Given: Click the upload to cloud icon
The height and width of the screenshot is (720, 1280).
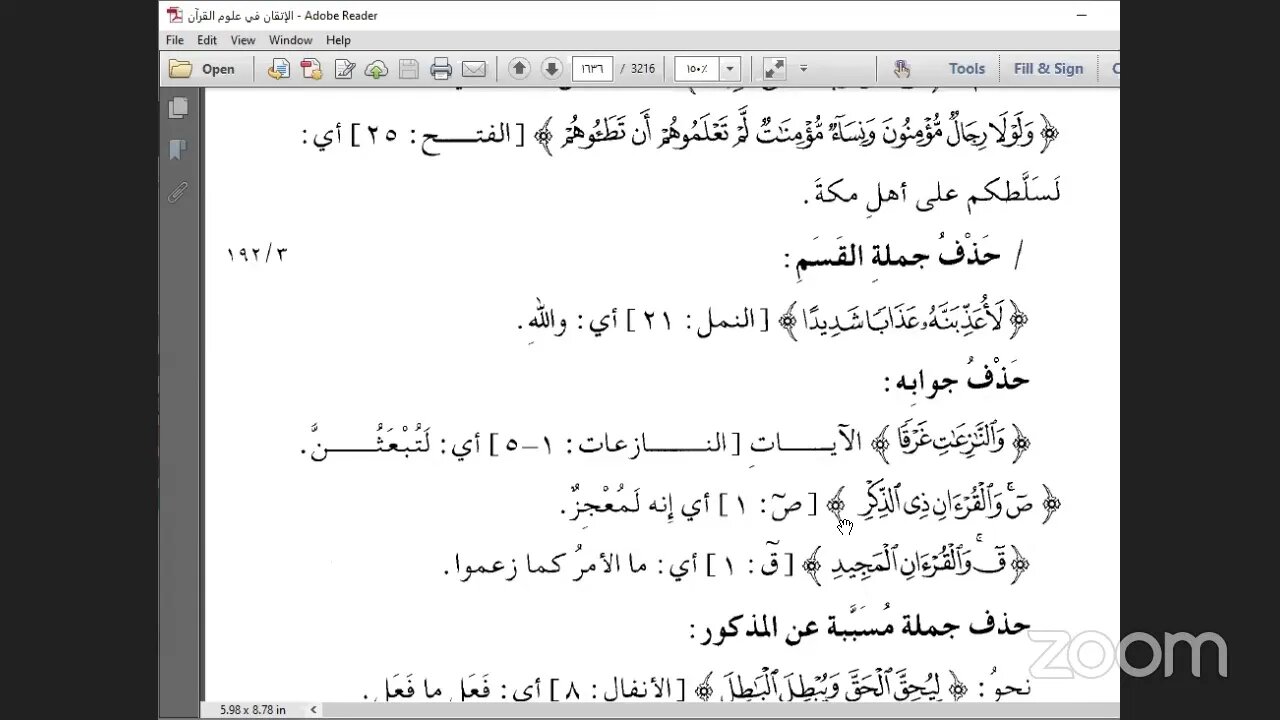Looking at the screenshot, I should tap(376, 69).
